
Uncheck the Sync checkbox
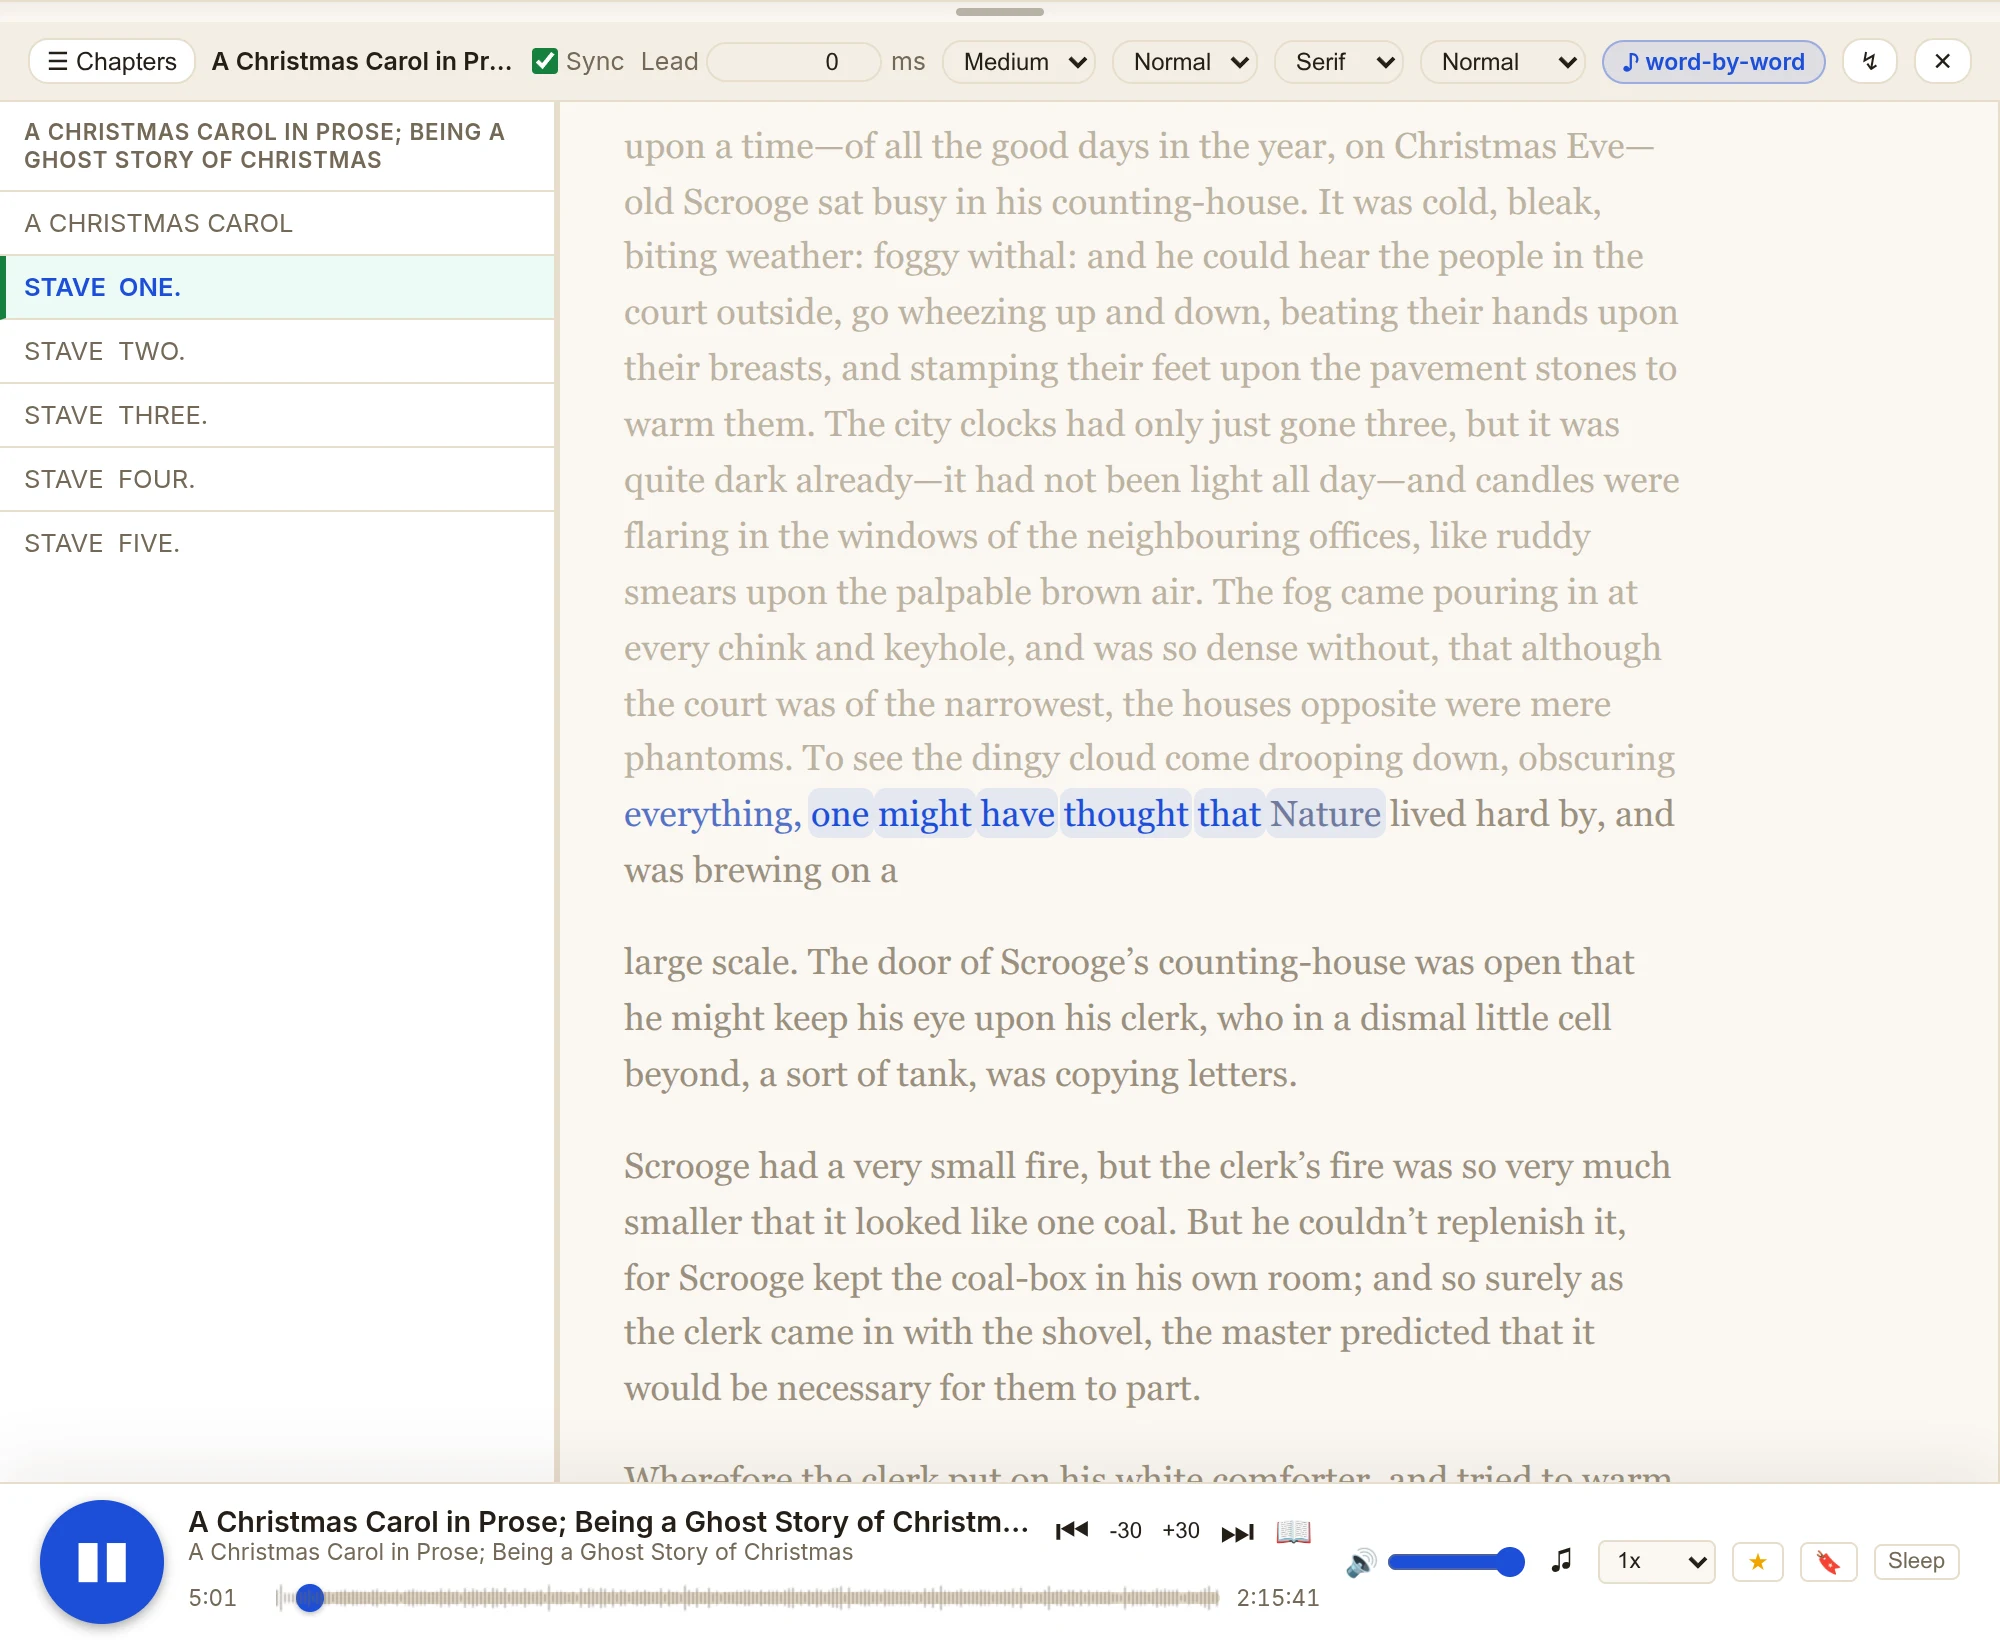coord(545,61)
